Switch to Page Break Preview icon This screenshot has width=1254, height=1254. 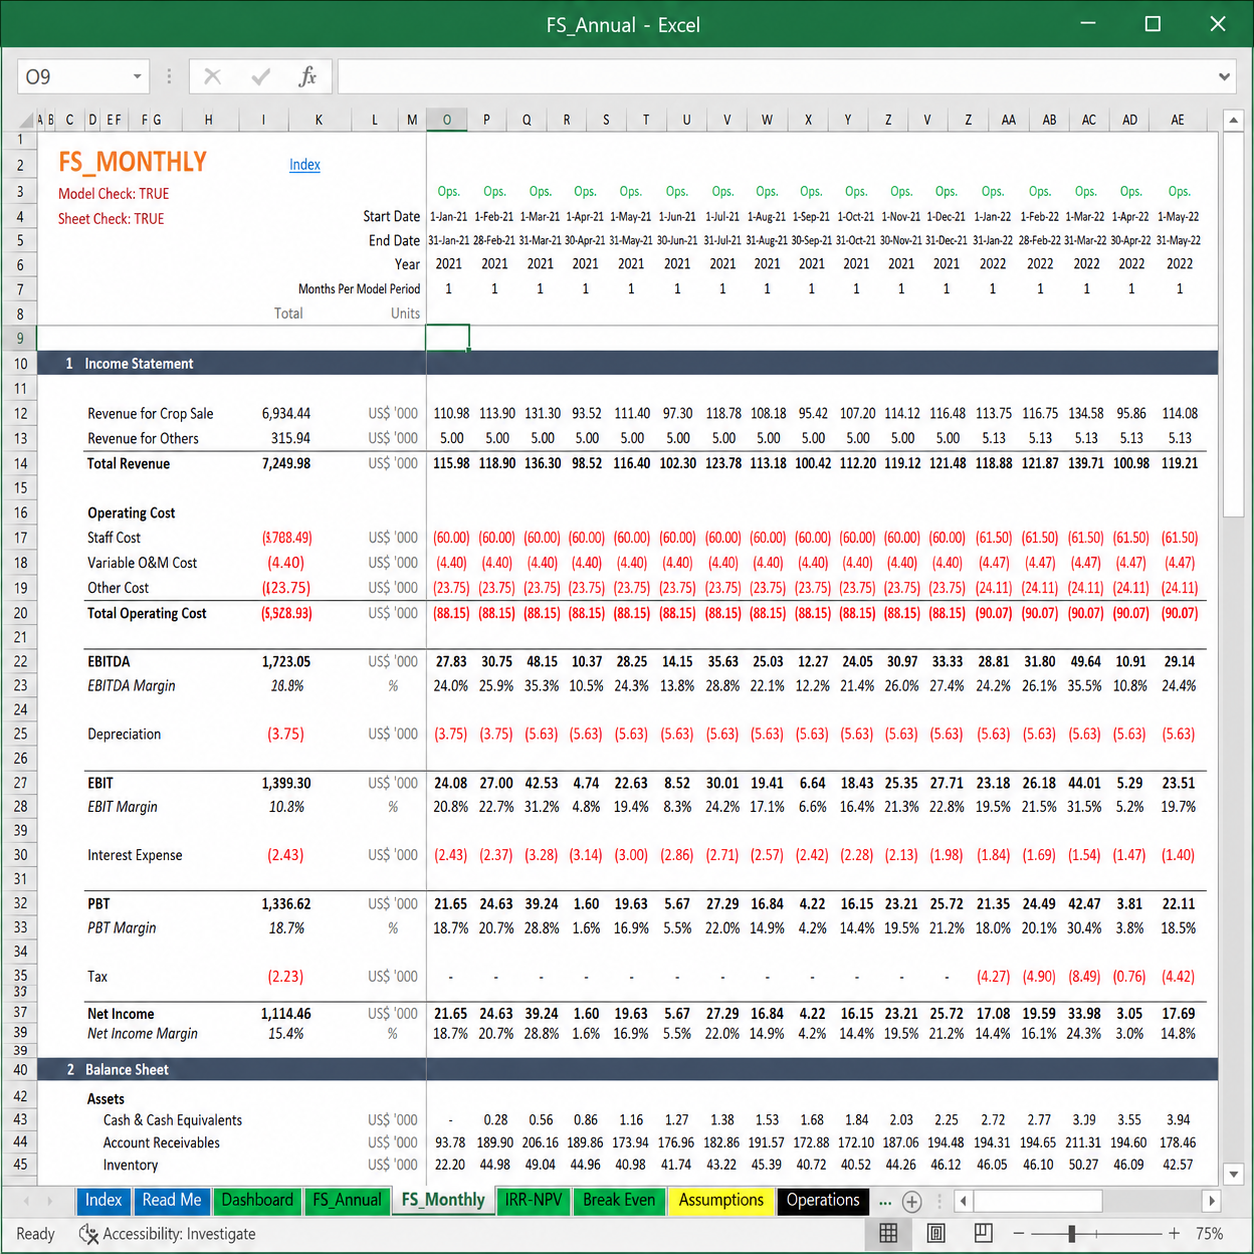[x=983, y=1233]
